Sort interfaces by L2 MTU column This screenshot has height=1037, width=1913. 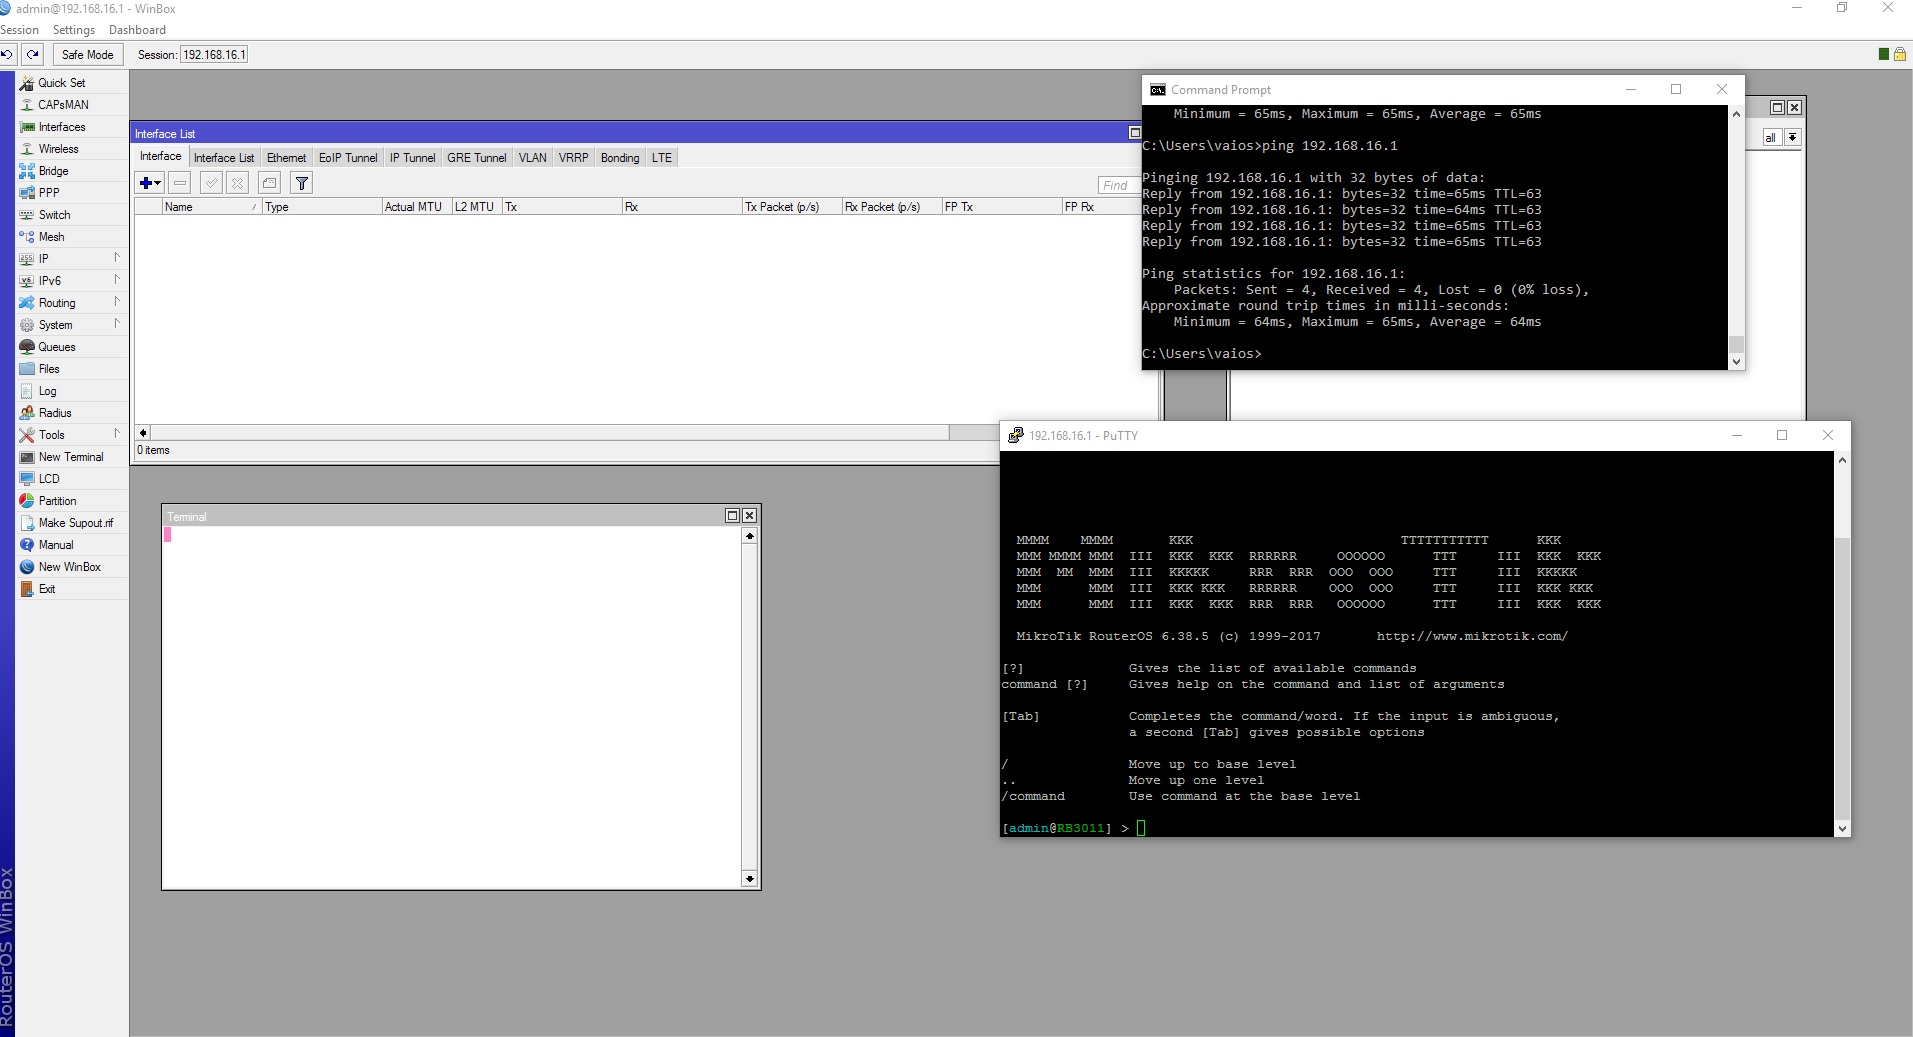click(x=476, y=207)
